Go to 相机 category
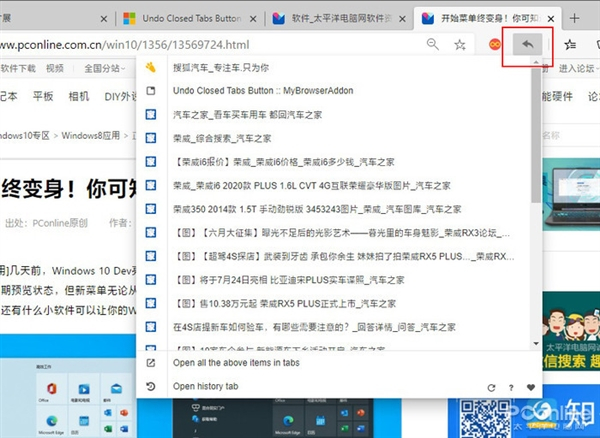600x438 pixels. pos(78,96)
